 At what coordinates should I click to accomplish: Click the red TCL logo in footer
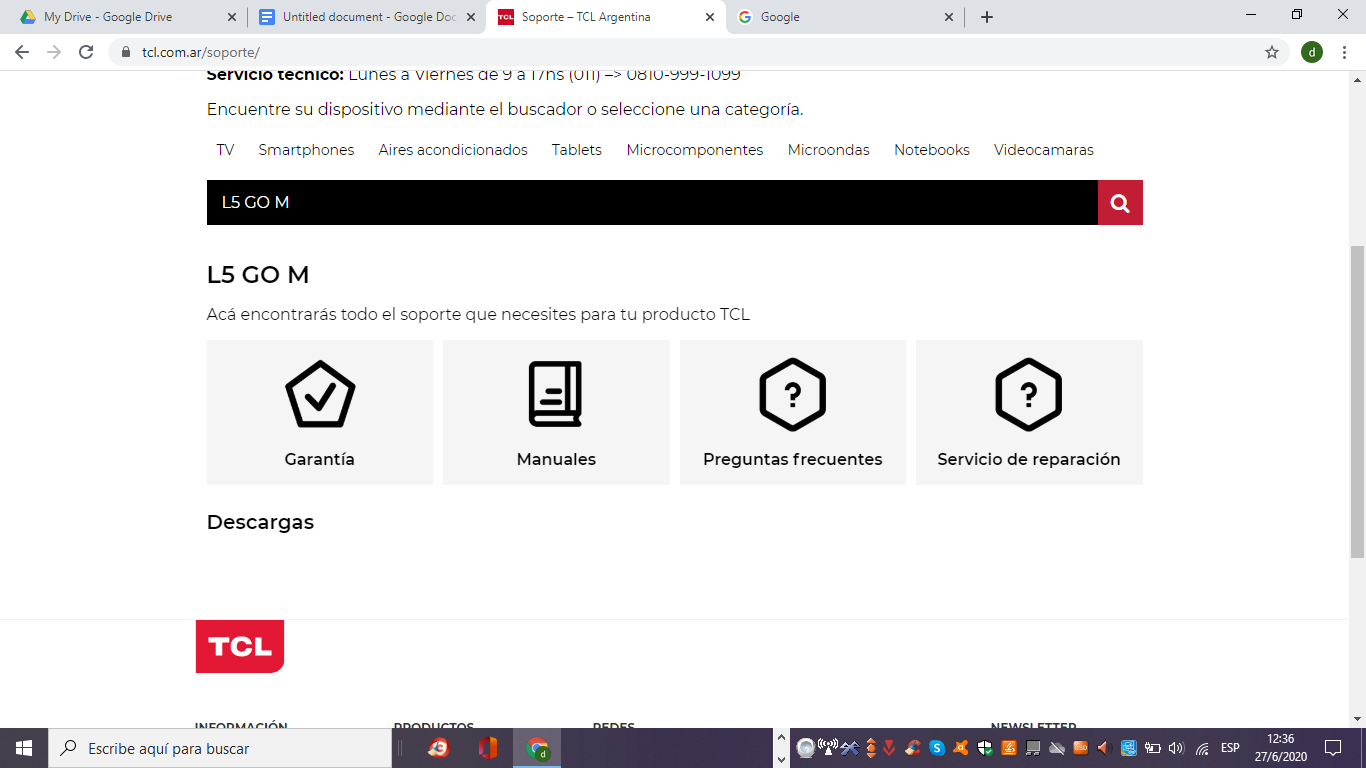point(240,646)
